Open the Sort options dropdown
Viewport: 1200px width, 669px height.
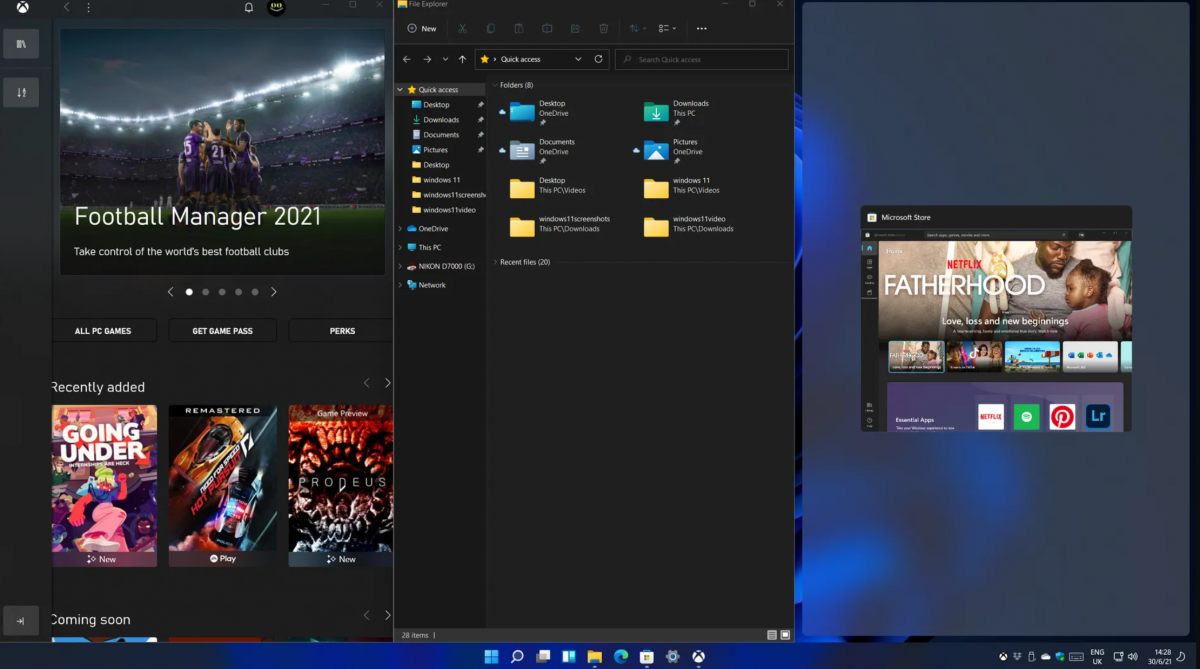639,29
